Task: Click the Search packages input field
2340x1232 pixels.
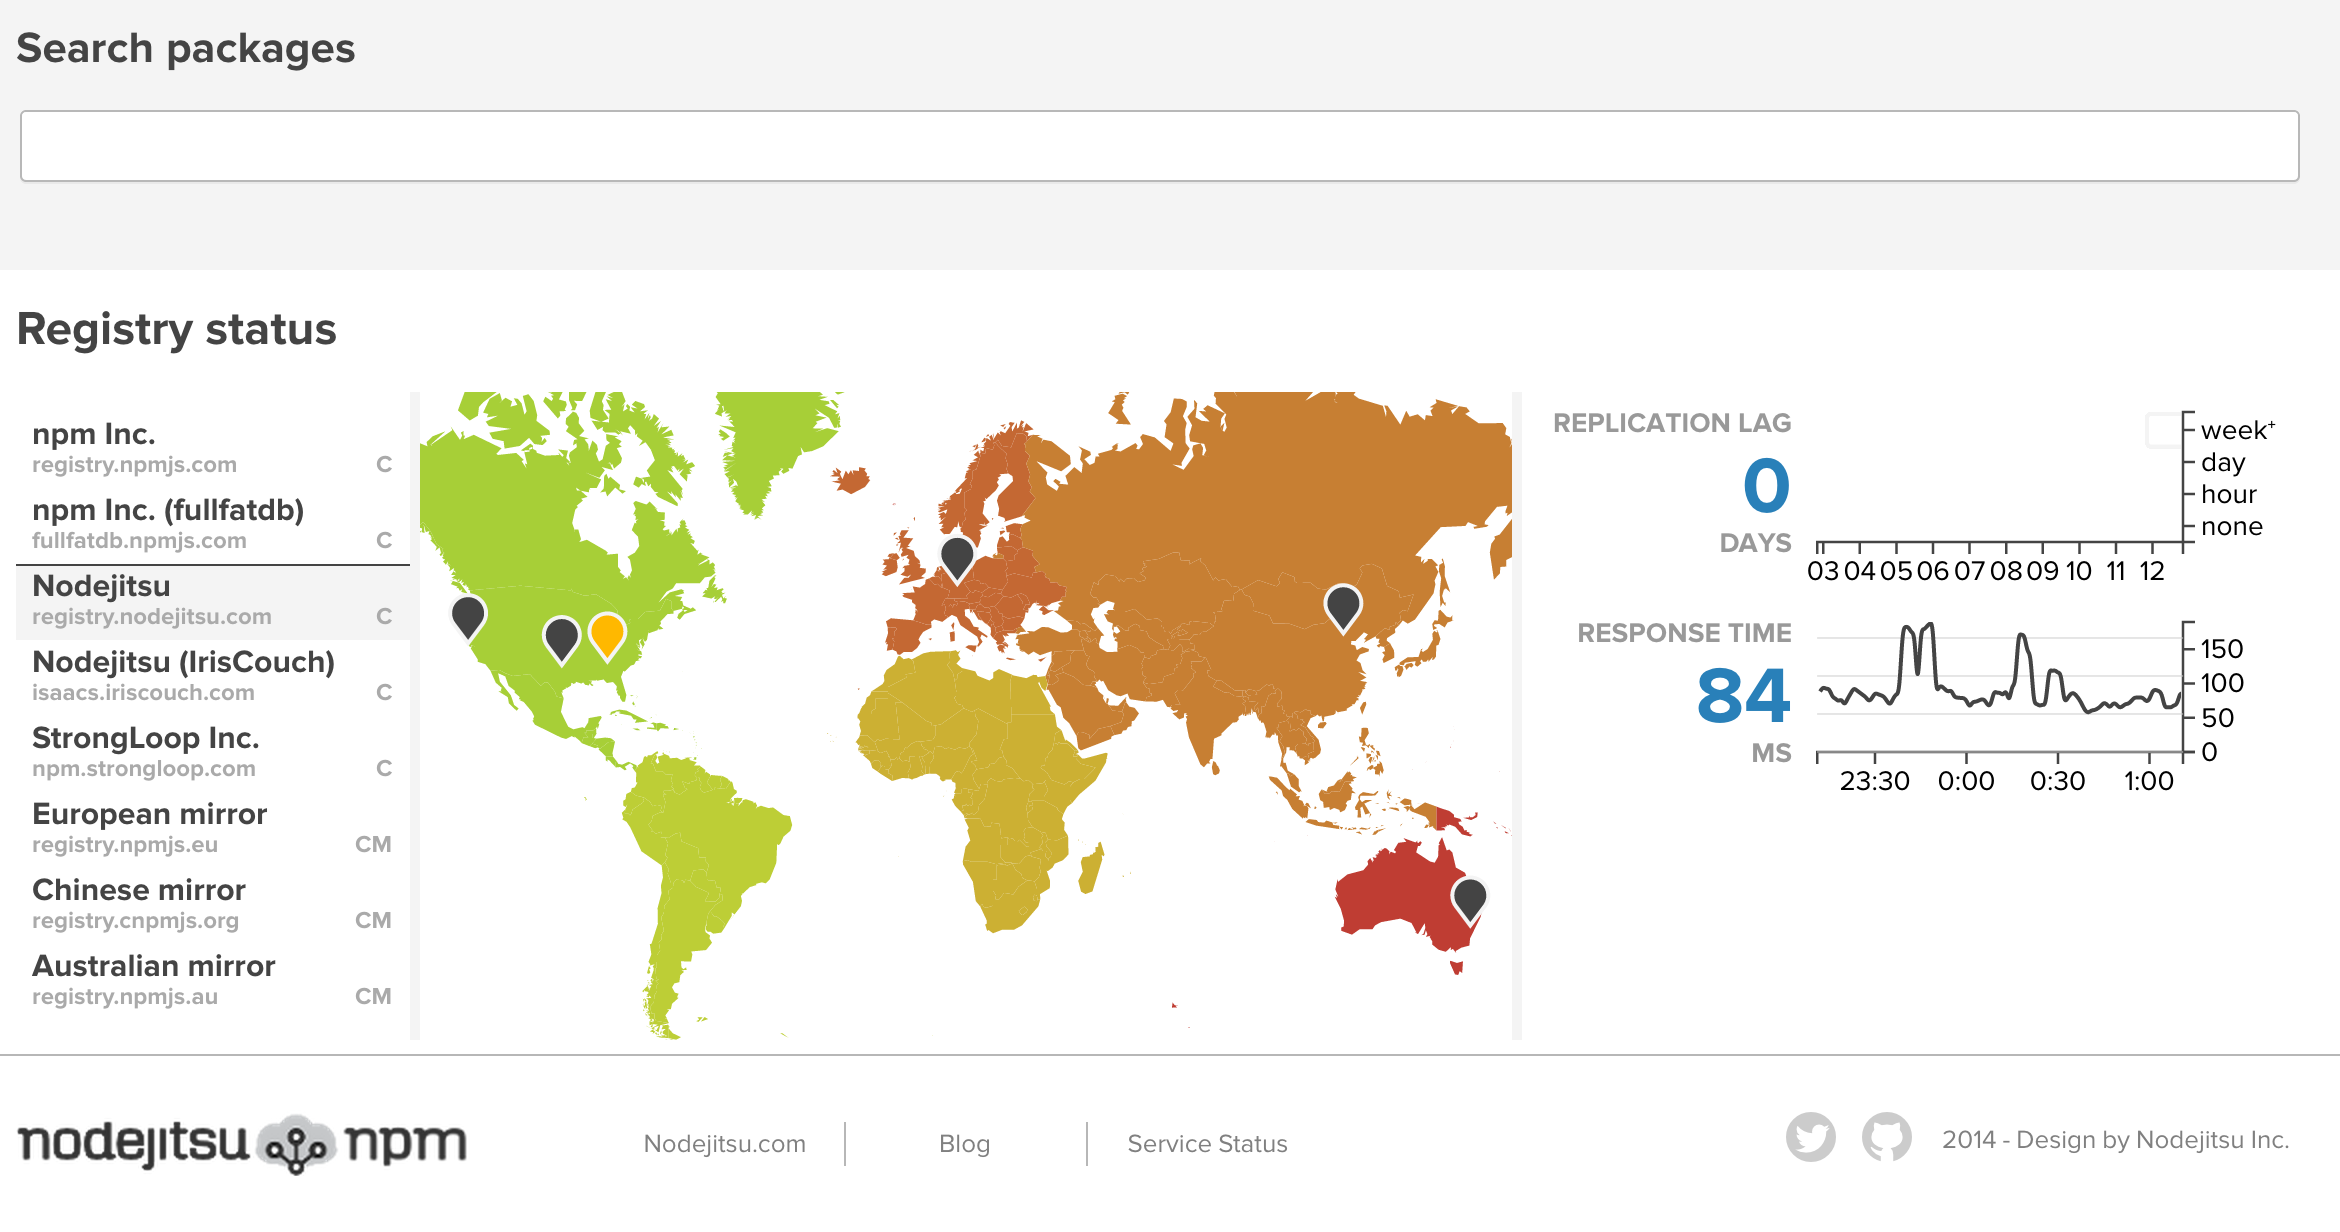Action: click(x=1159, y=146)
